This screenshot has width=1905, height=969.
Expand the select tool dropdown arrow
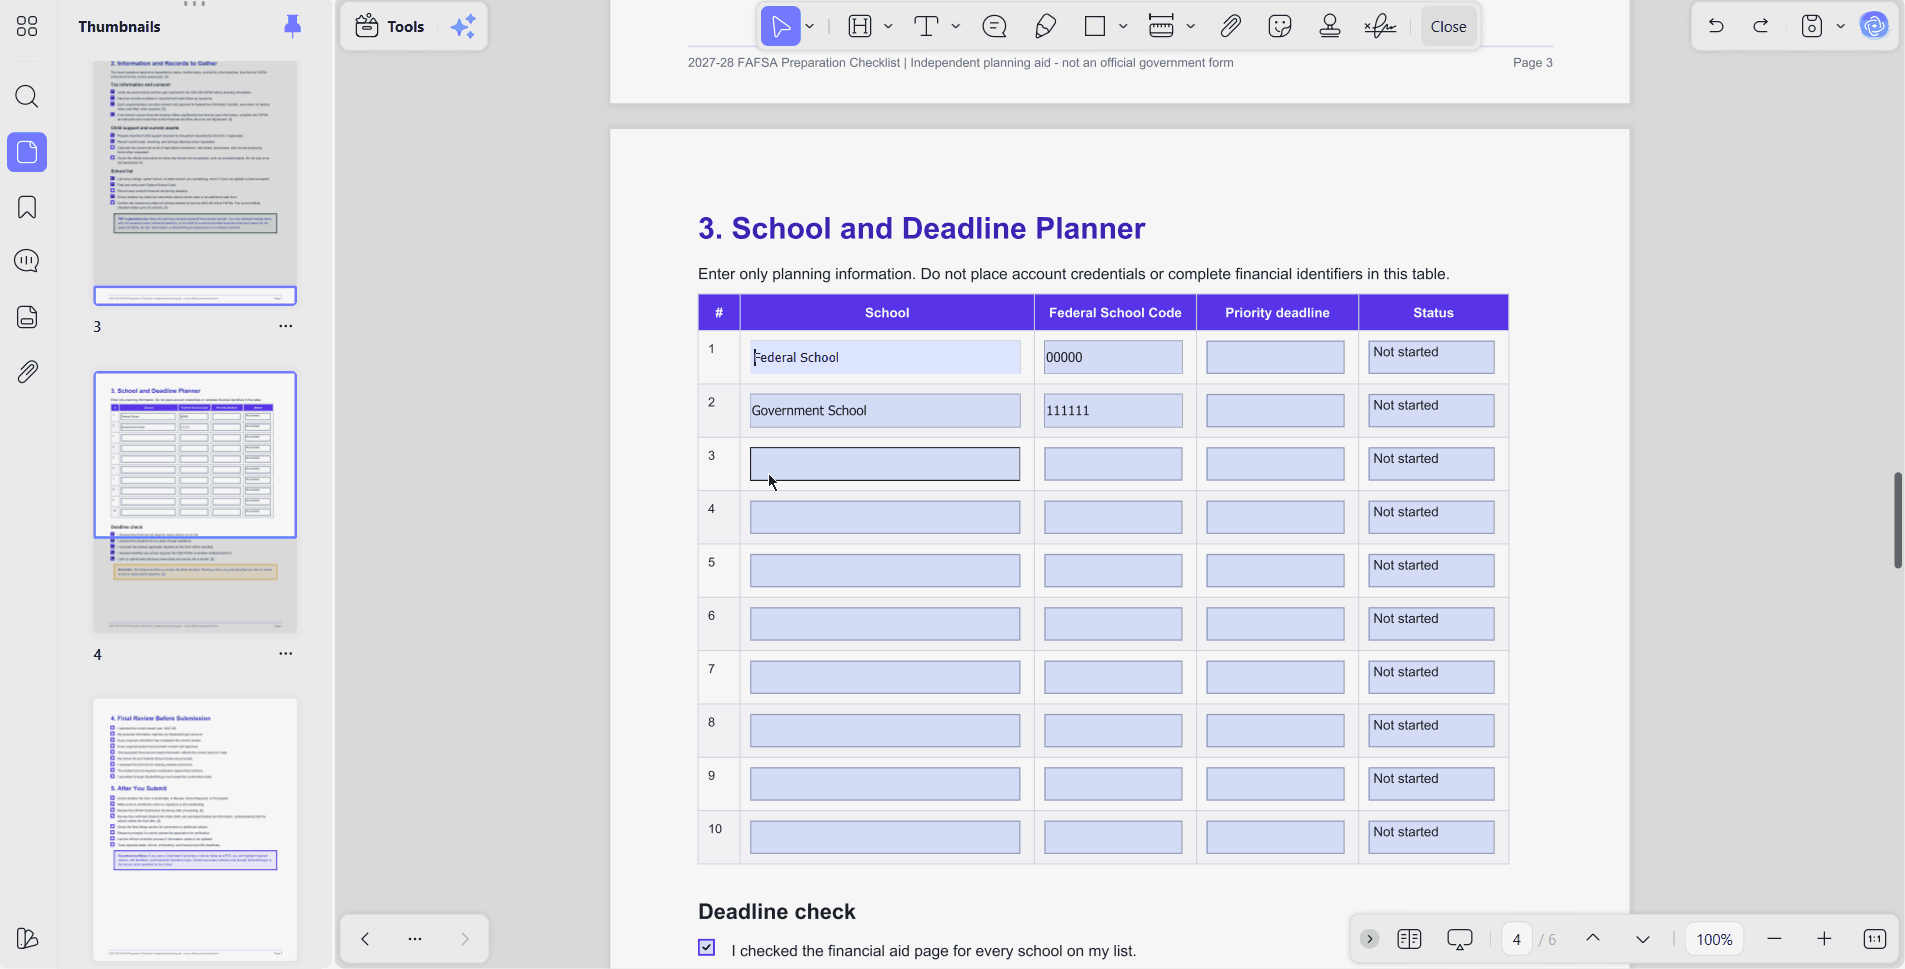tap(810, 26)
